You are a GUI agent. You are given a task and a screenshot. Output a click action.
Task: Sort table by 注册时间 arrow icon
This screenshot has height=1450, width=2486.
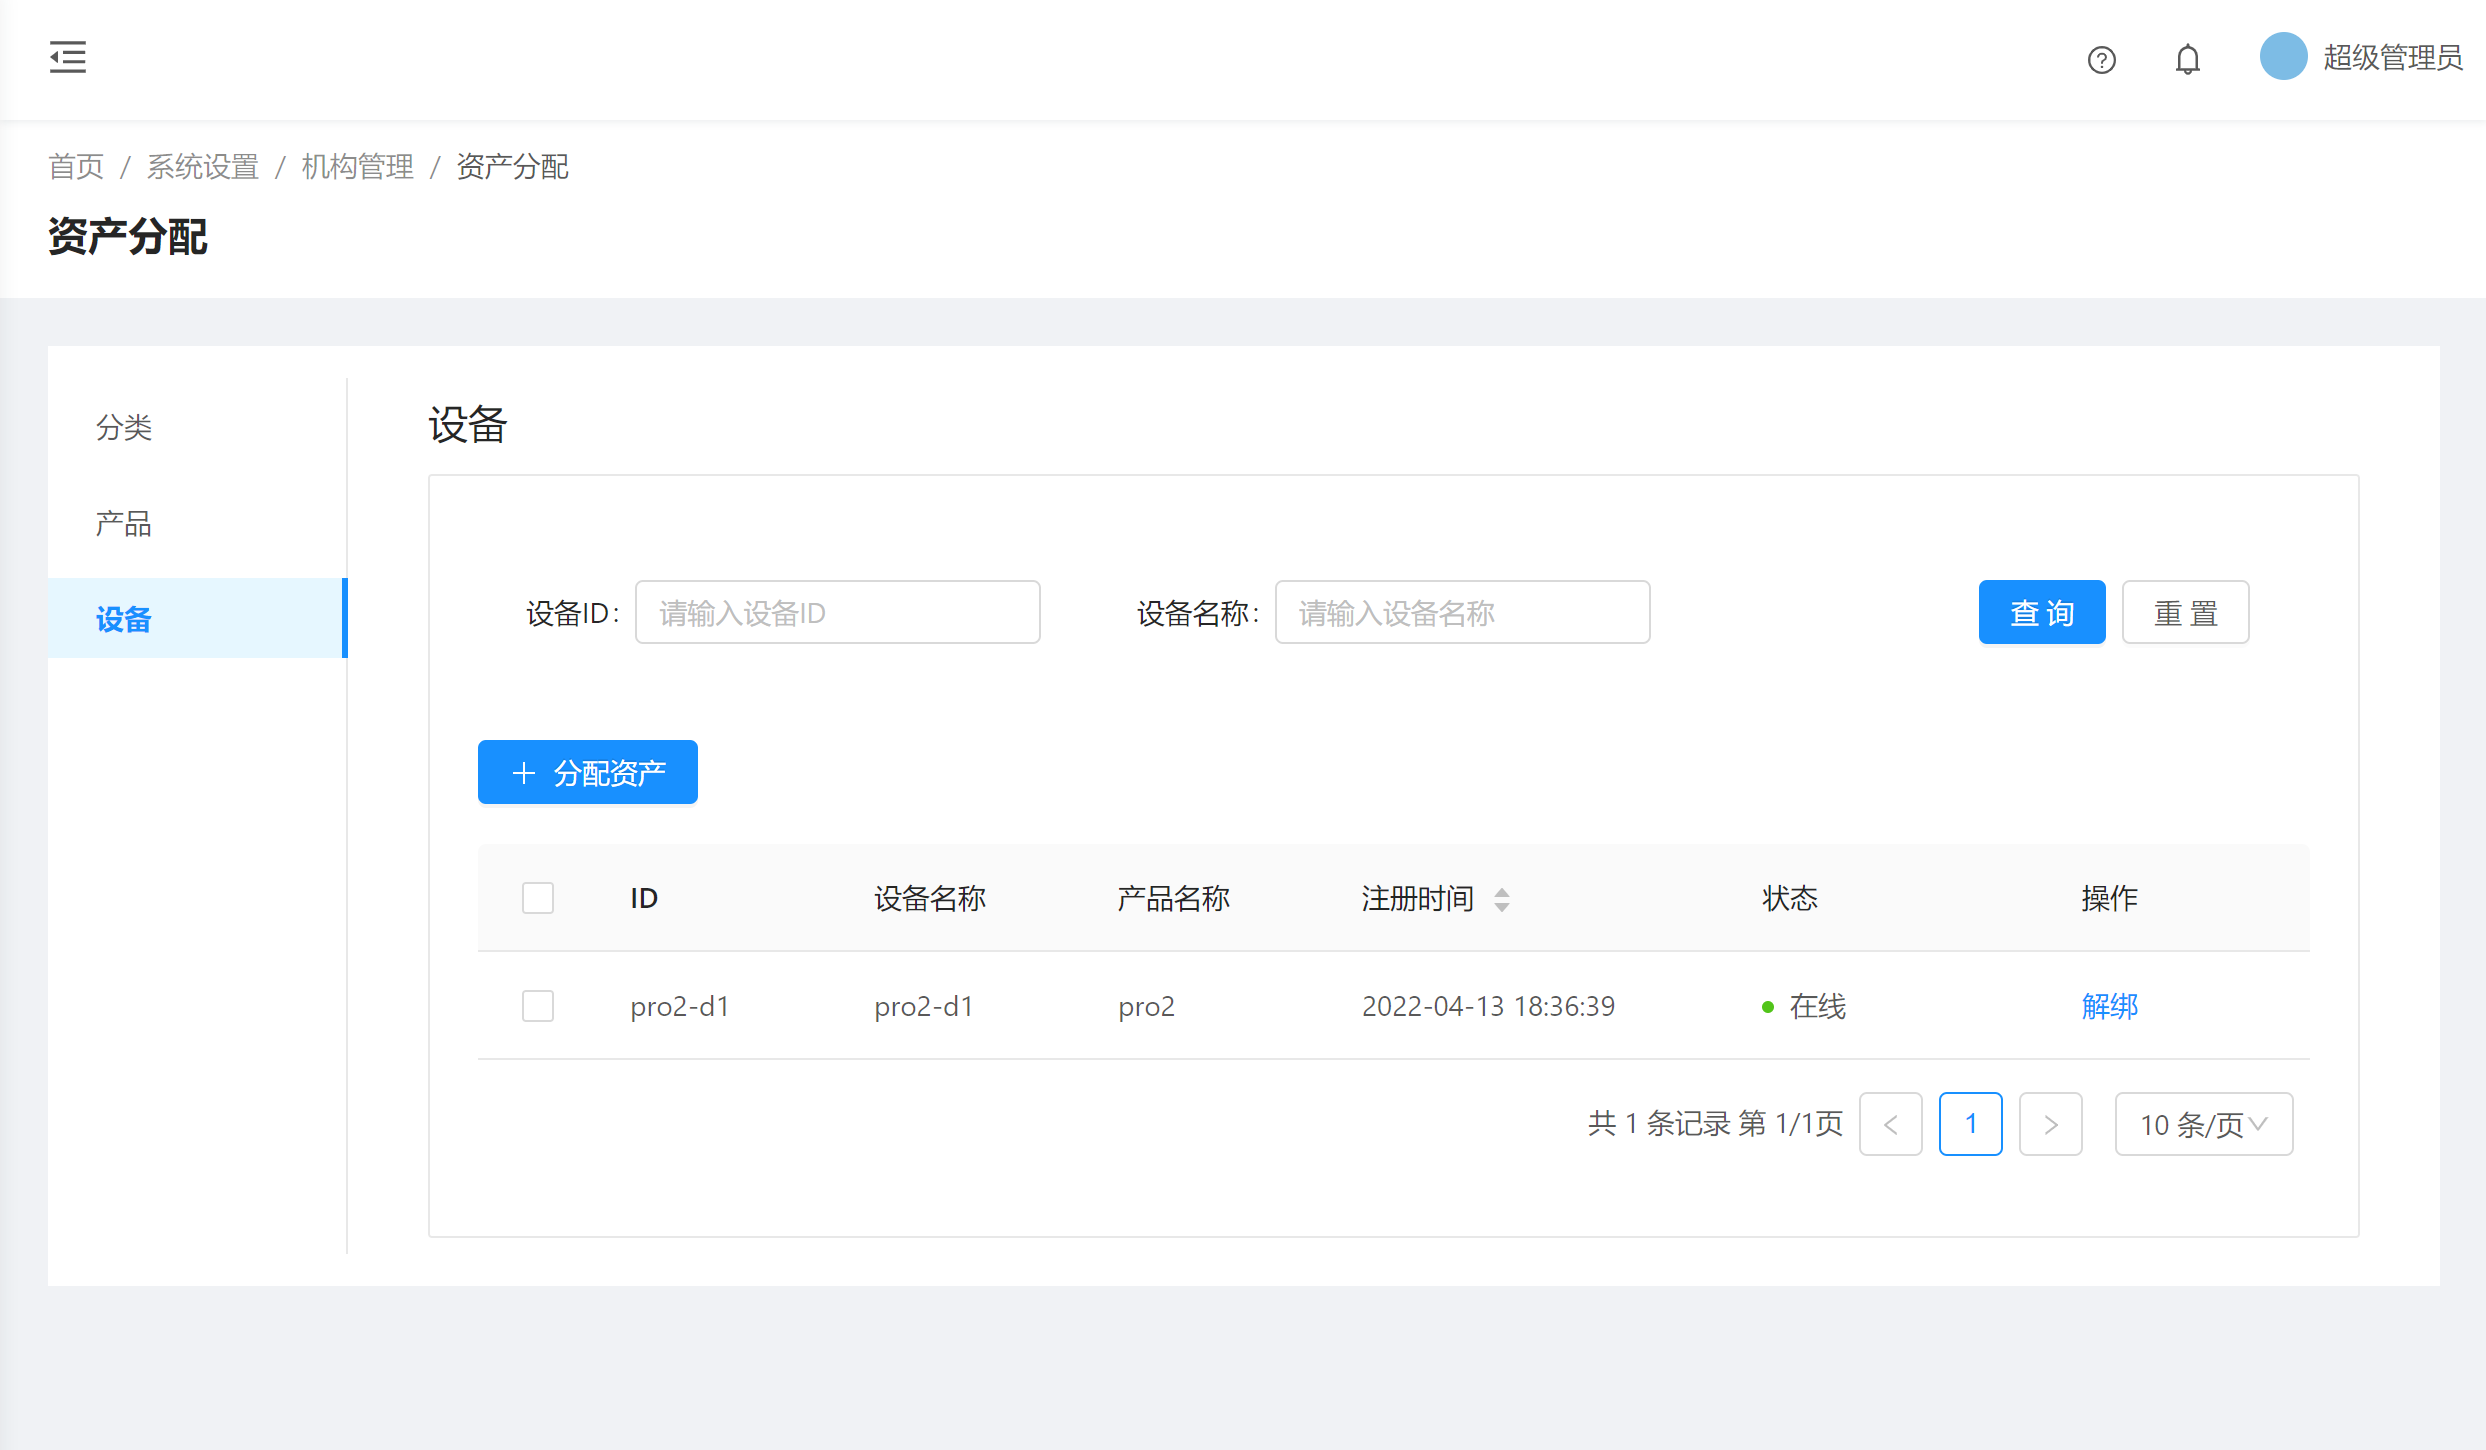pos(1501,899)
